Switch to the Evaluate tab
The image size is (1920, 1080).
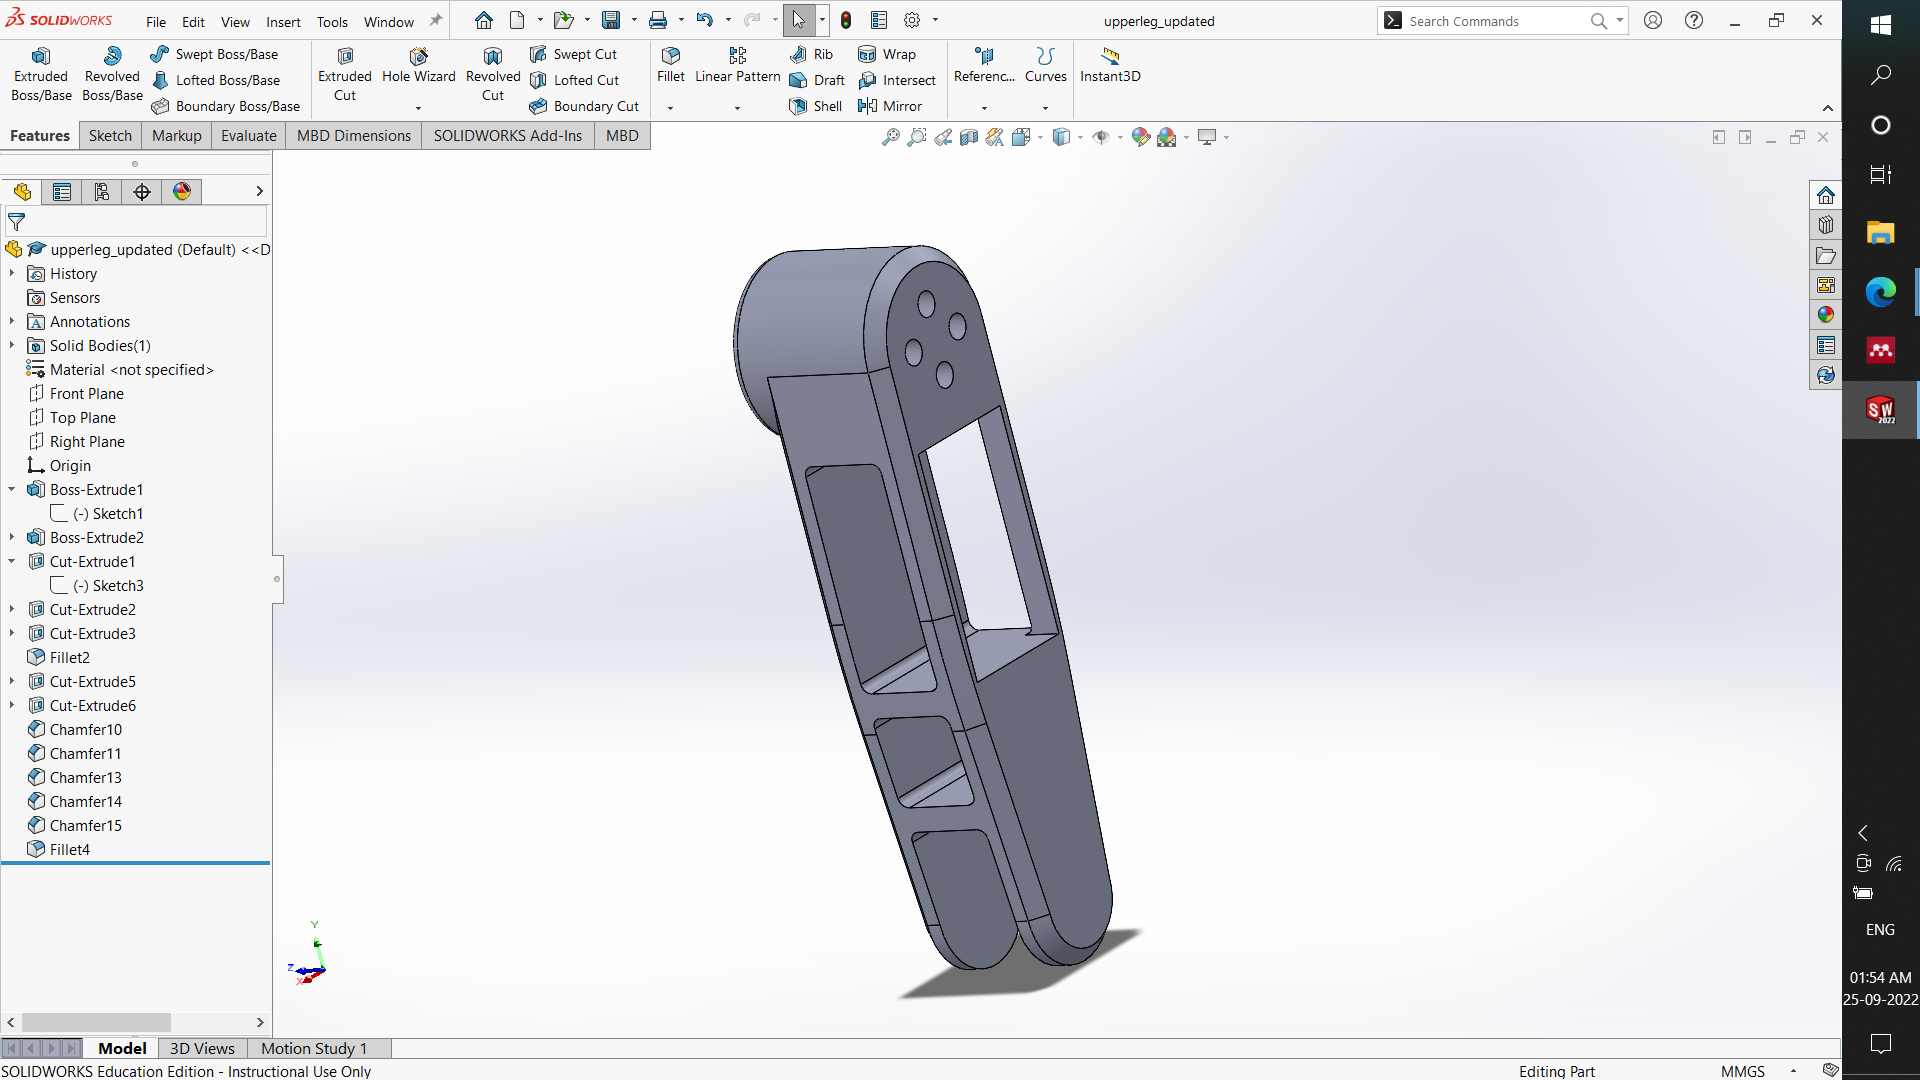tap(248, 135)
